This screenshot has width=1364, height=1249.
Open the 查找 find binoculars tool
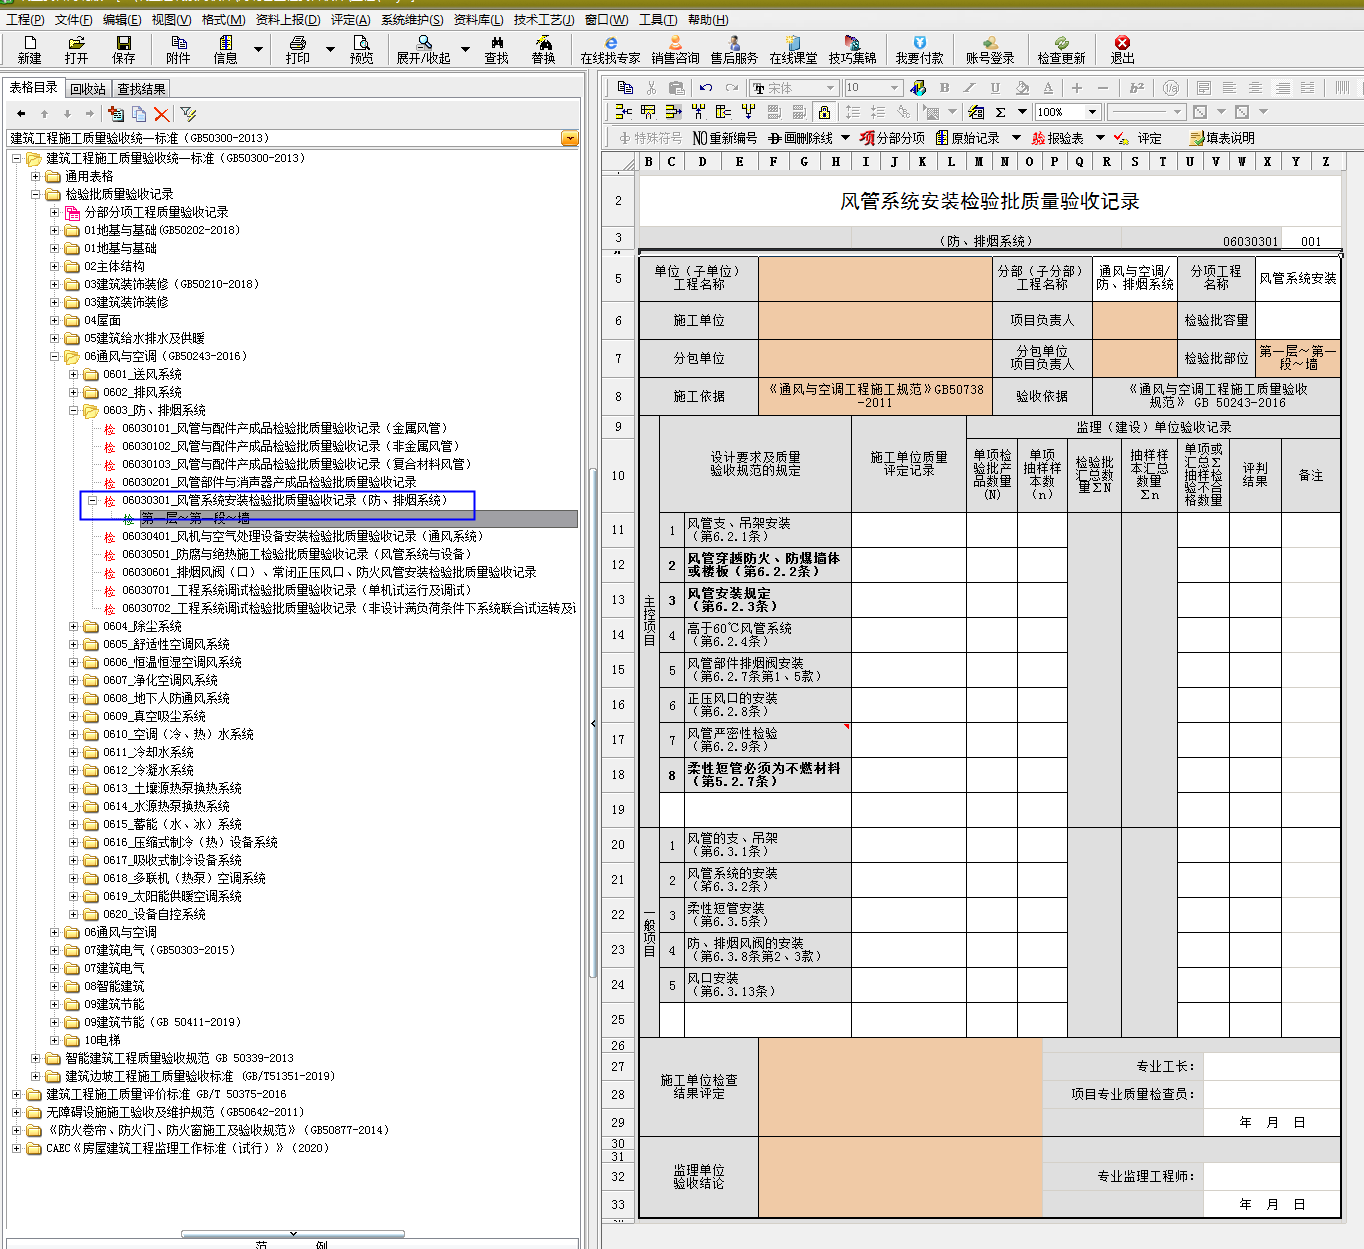[496, 49]
